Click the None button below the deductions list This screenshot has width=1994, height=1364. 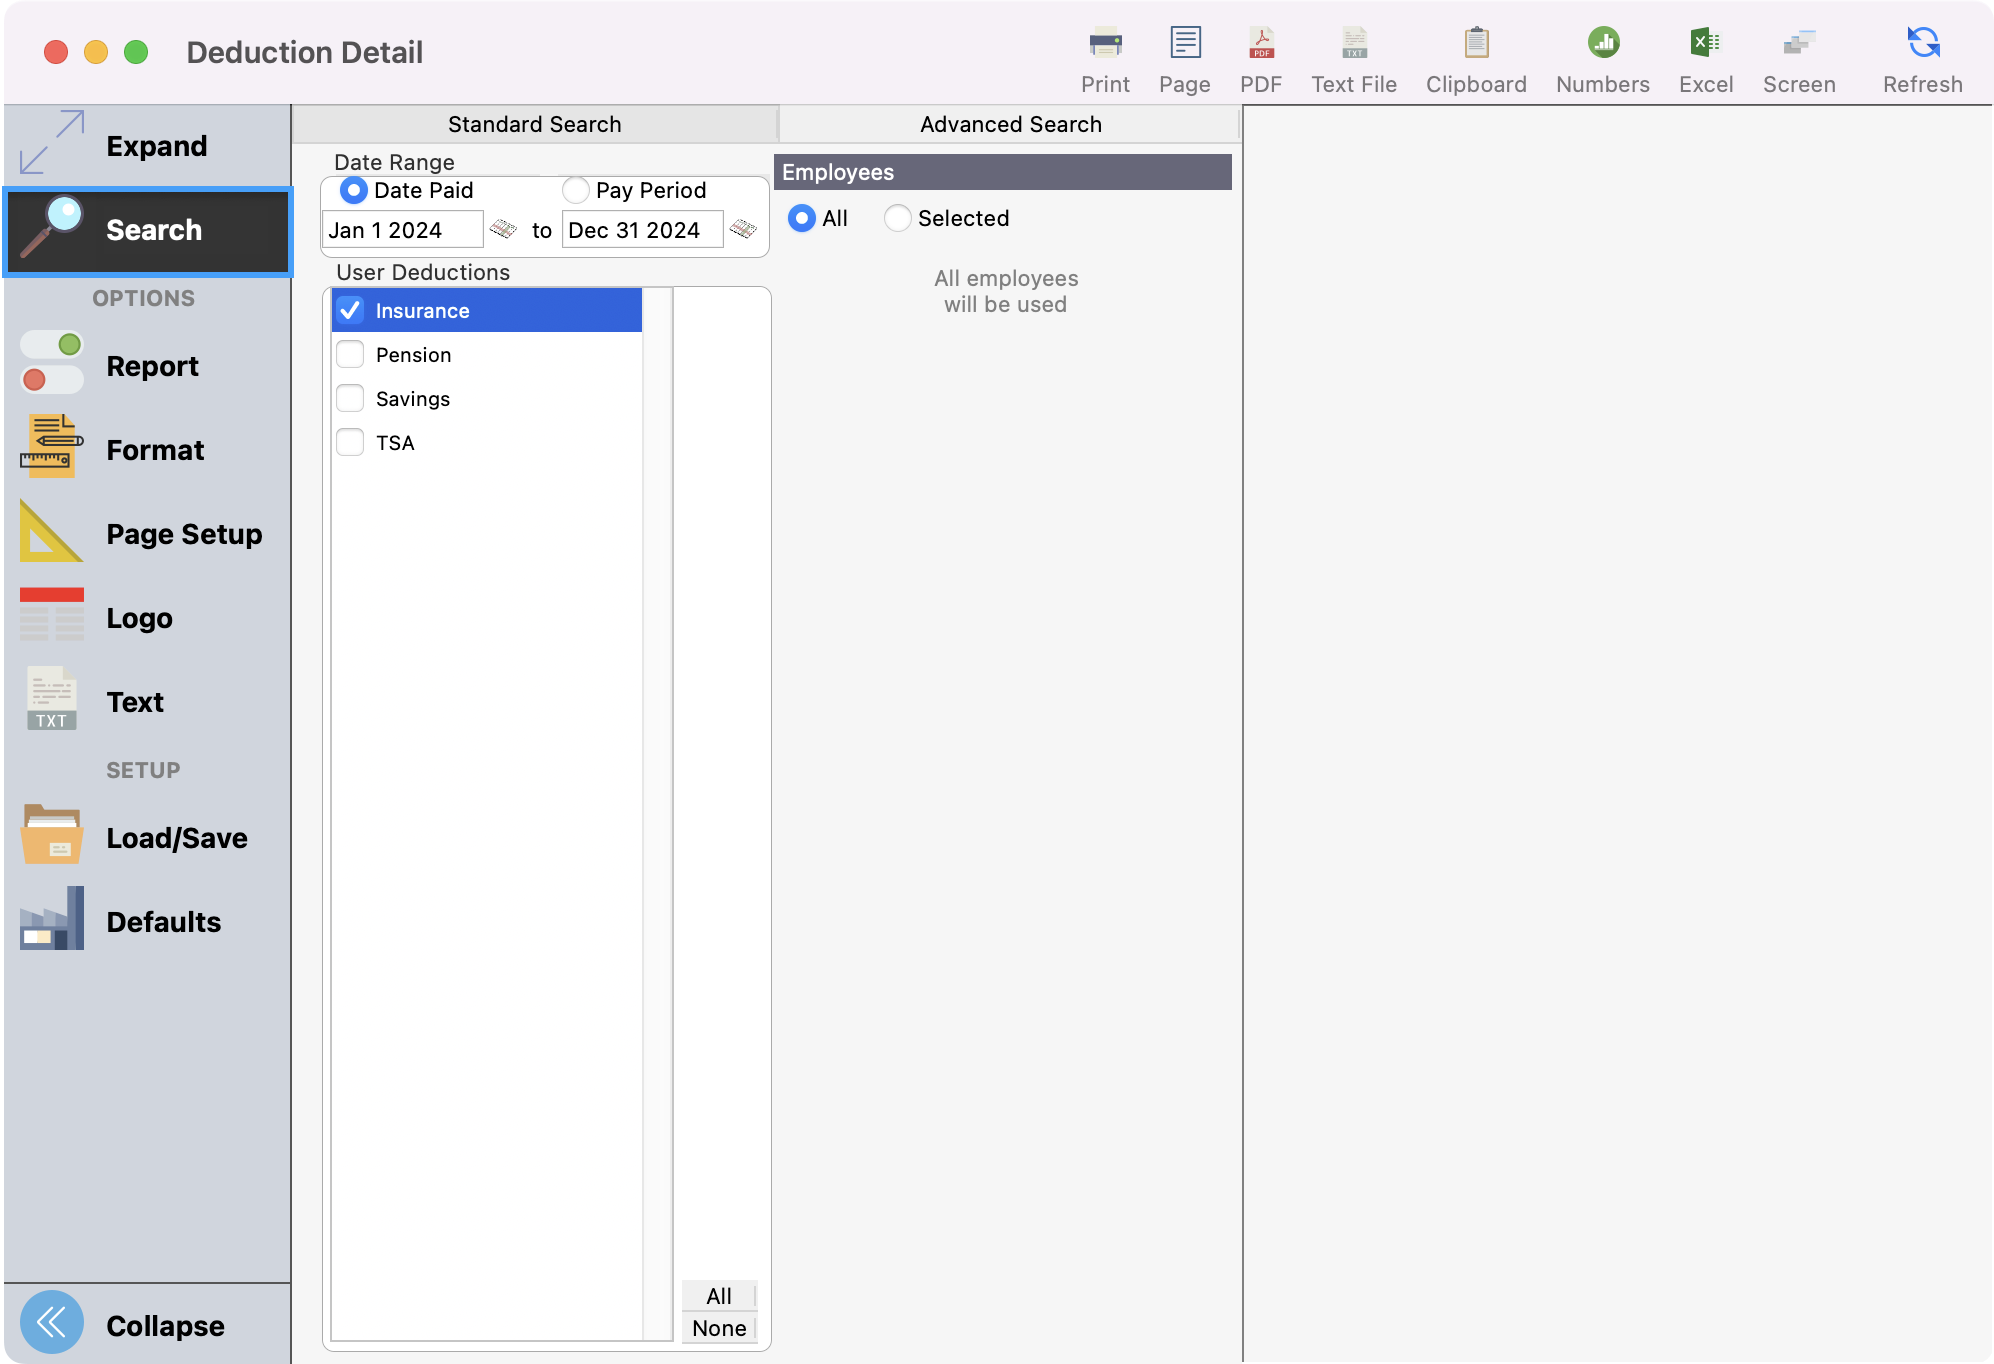pos(718,1327)
